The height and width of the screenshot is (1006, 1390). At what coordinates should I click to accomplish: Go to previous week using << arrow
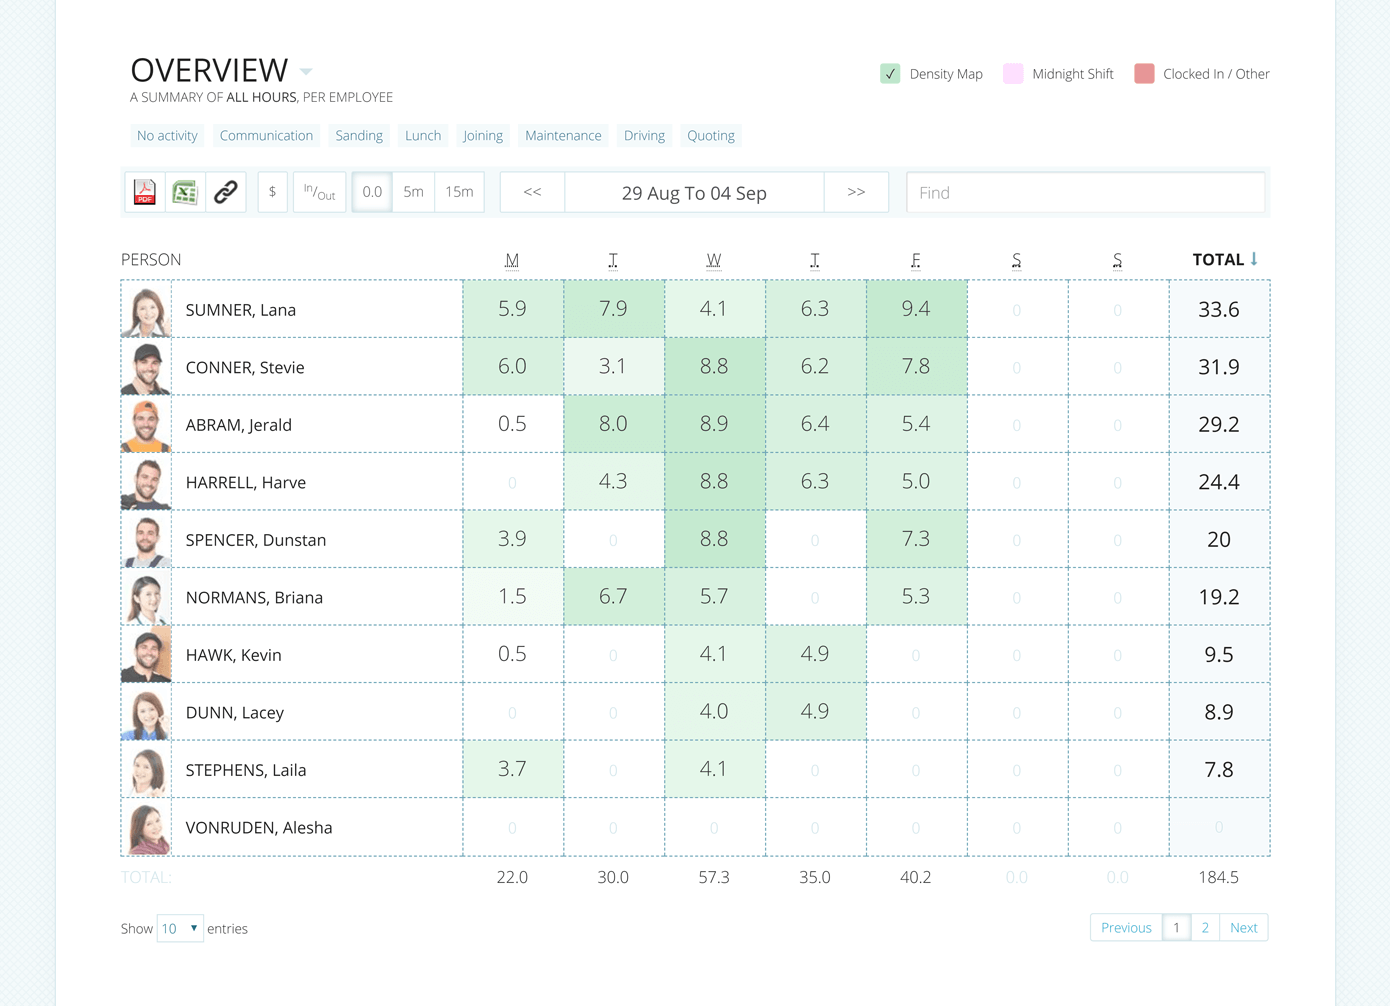[x=532, y=192]
